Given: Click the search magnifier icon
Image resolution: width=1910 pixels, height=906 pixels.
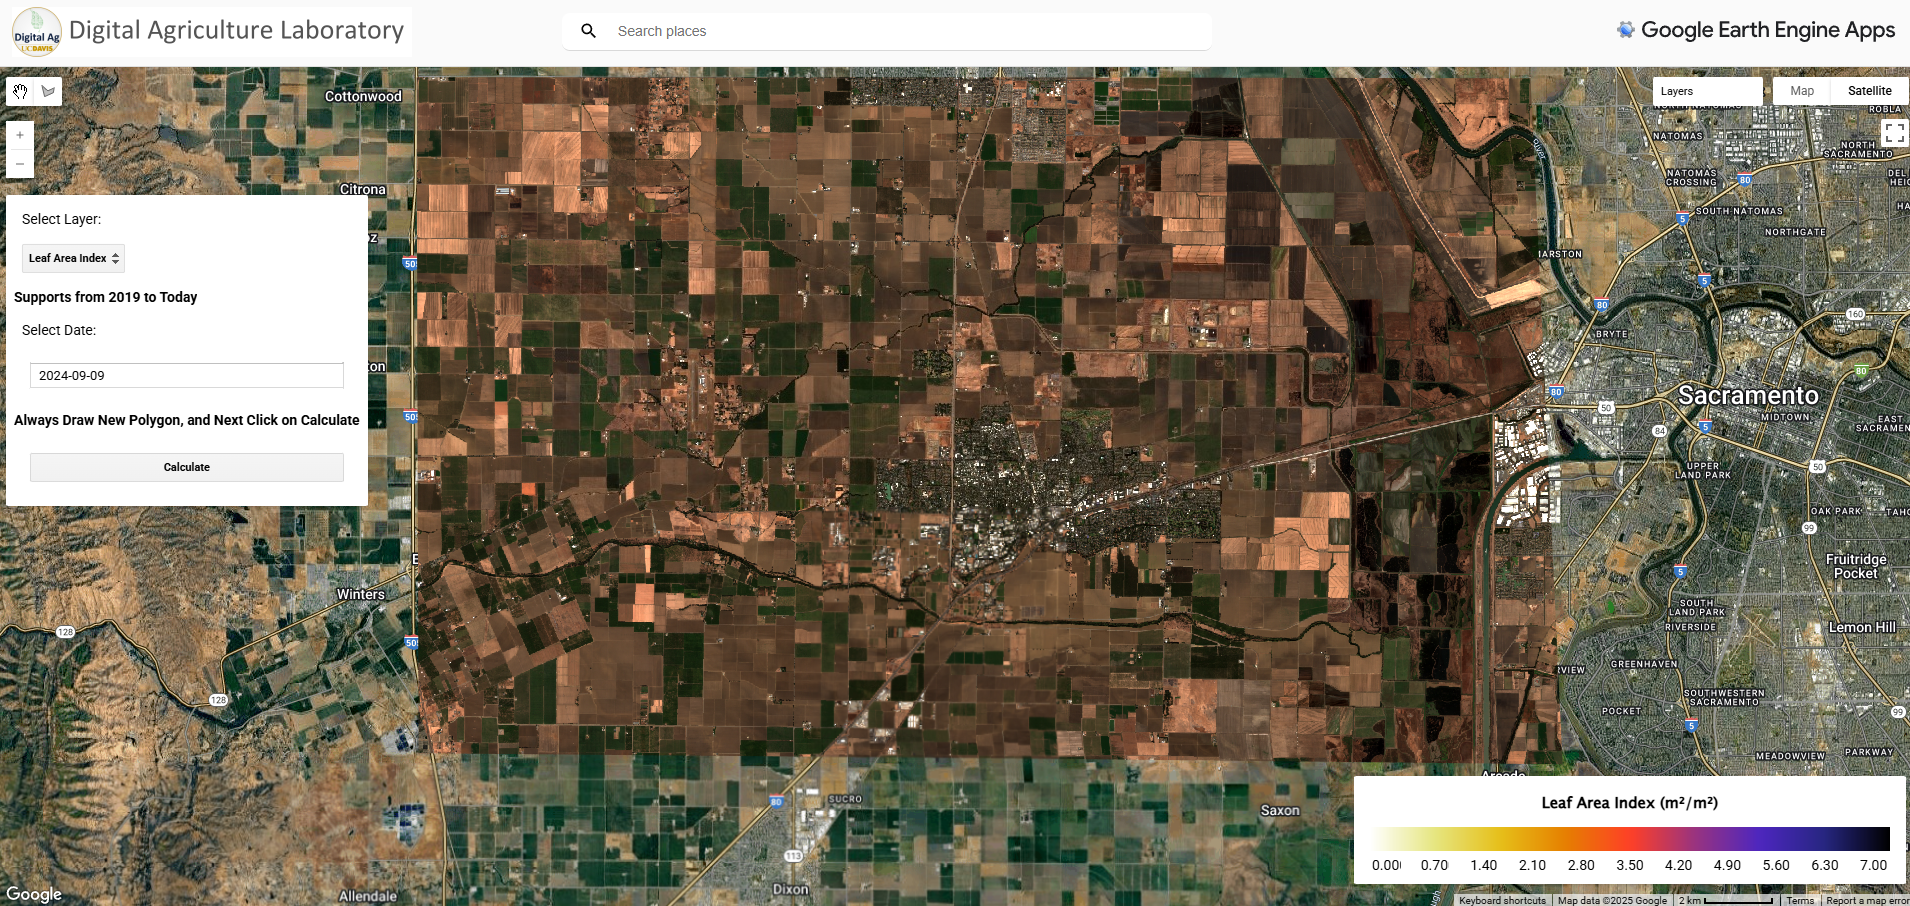Looking at the screenshot, I should [x=588, y=31].
